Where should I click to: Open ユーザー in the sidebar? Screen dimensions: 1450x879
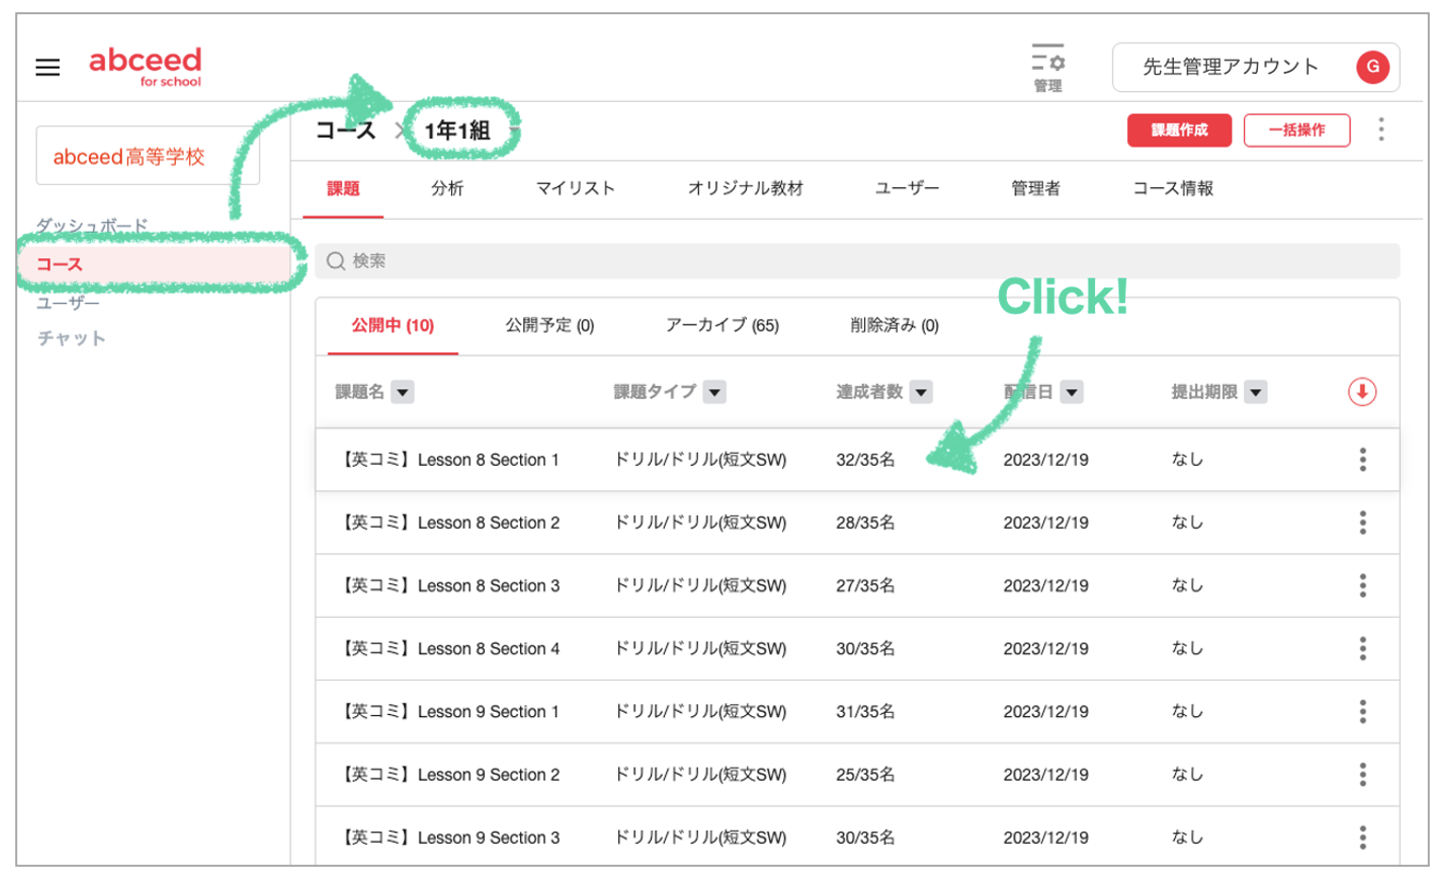68,302
